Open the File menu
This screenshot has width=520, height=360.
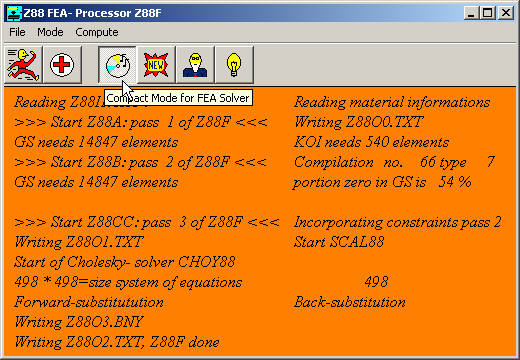[x=17, y=32]
